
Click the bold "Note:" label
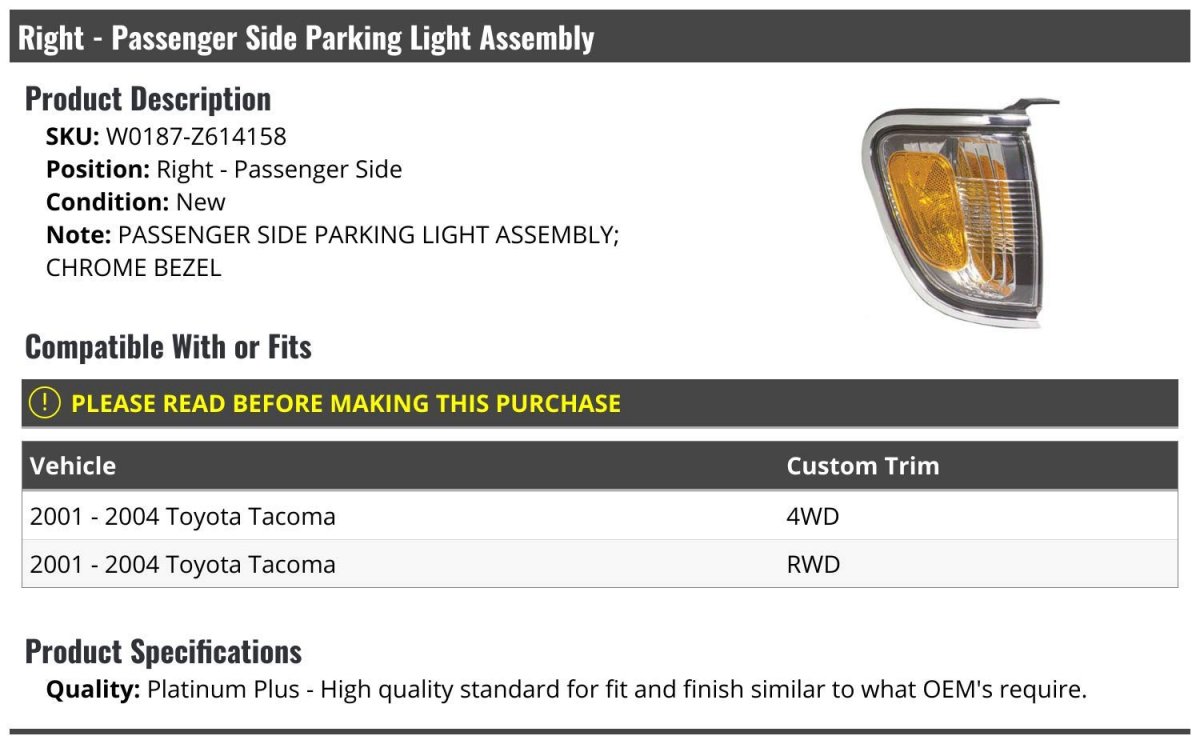pyautogui.click(x=78, y=235)
